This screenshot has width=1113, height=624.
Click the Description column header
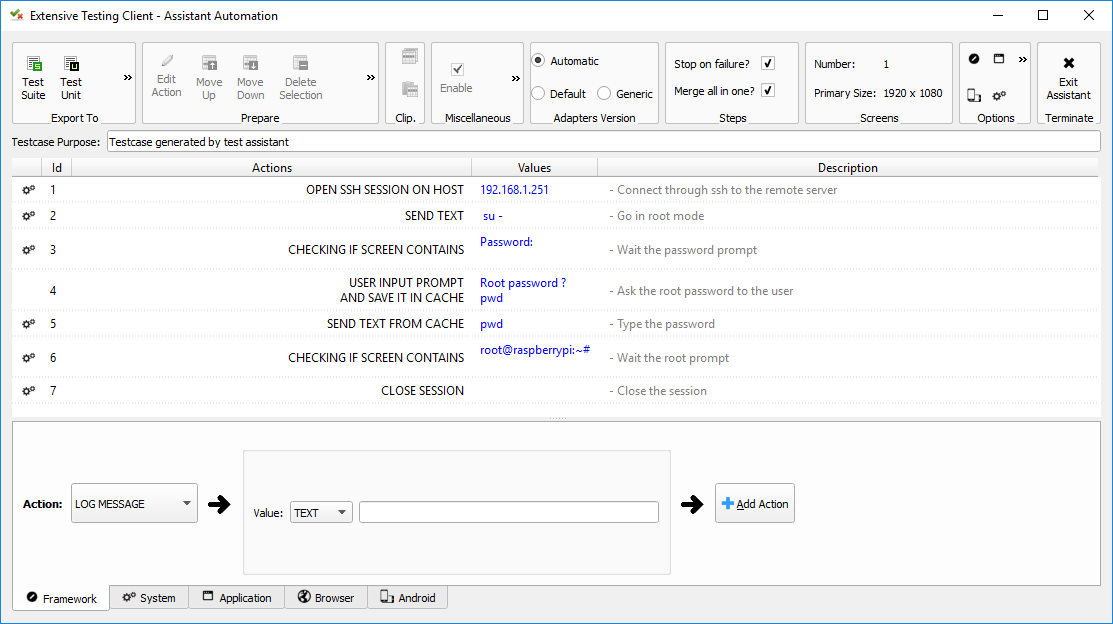(848, 168)
